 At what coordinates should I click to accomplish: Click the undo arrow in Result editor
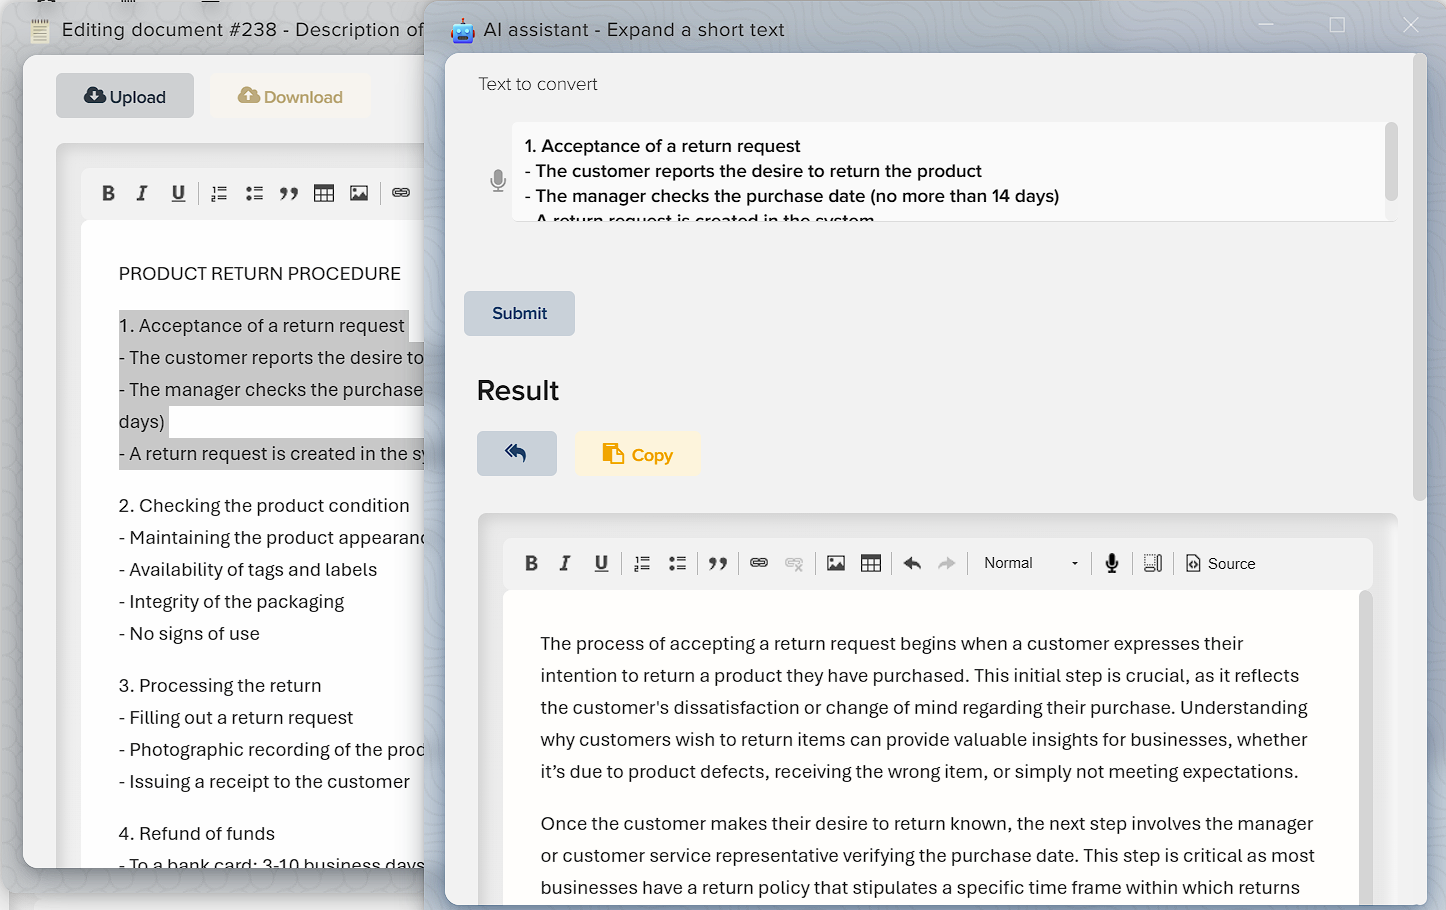pyautogui.click(x=912, y=564)
